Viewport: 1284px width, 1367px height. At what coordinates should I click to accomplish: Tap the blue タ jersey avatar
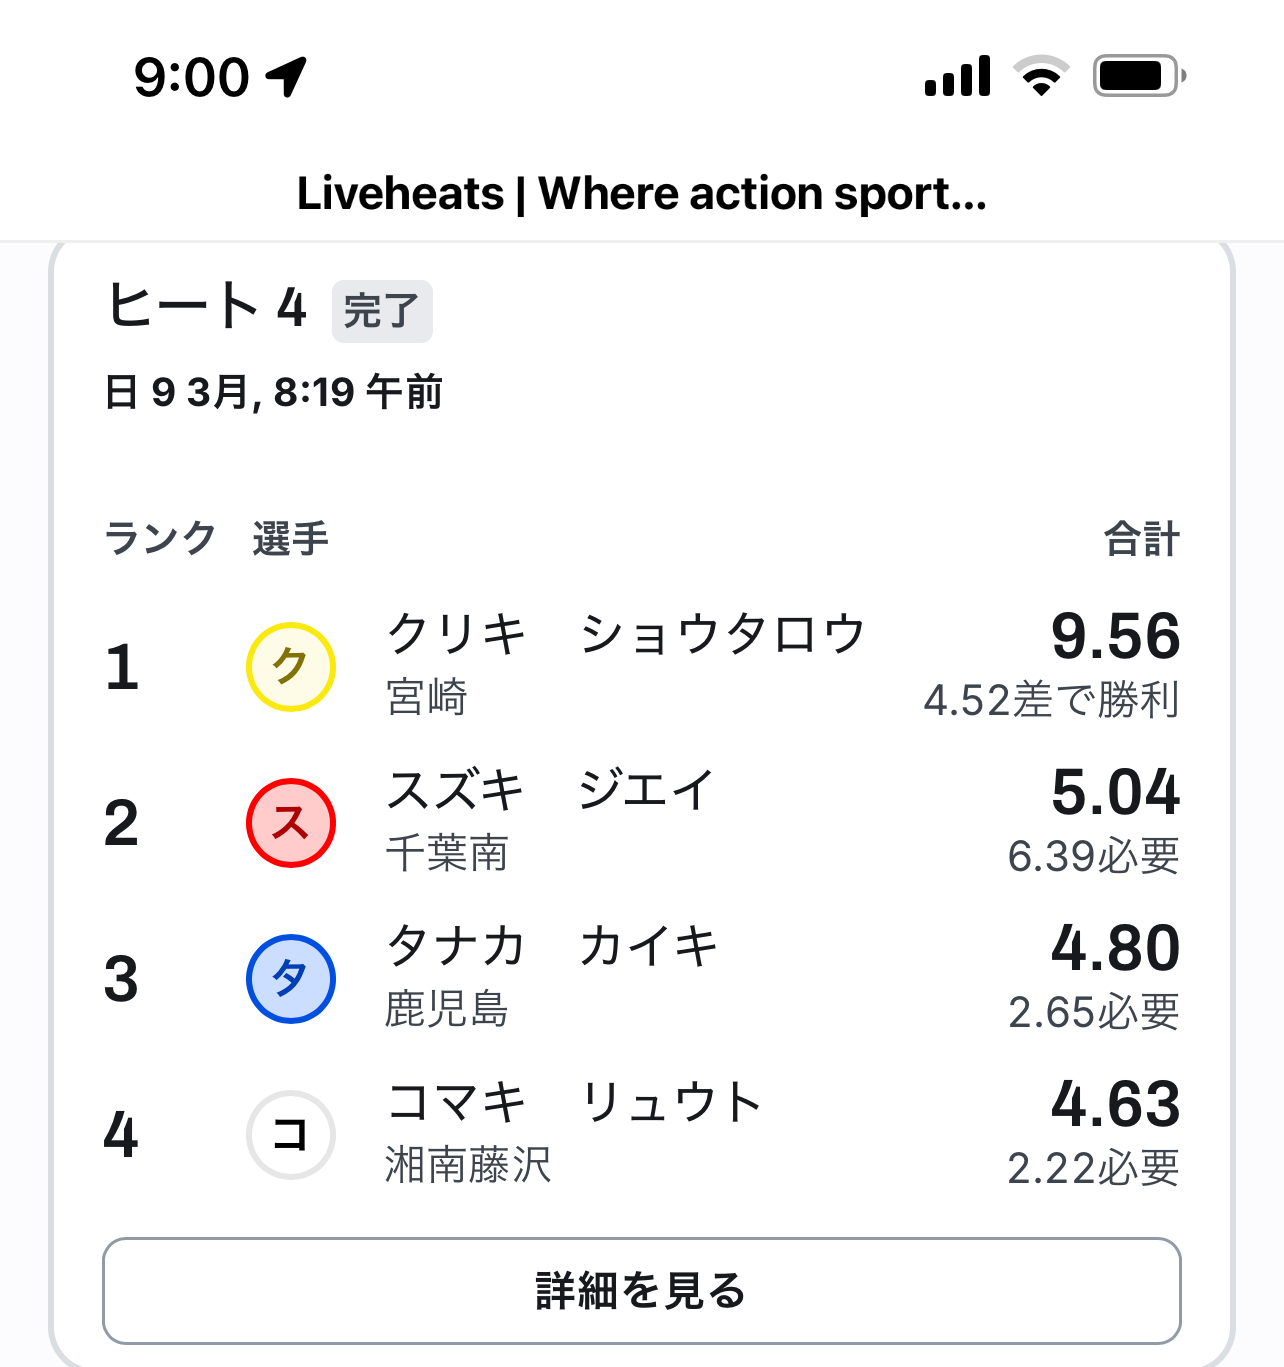(x=290, y=979)
